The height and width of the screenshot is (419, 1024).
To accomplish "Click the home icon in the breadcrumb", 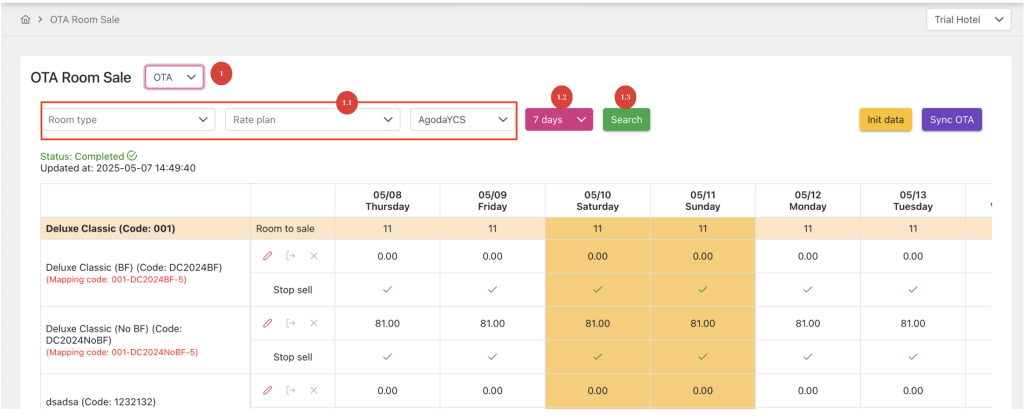I will pos(25,19).
